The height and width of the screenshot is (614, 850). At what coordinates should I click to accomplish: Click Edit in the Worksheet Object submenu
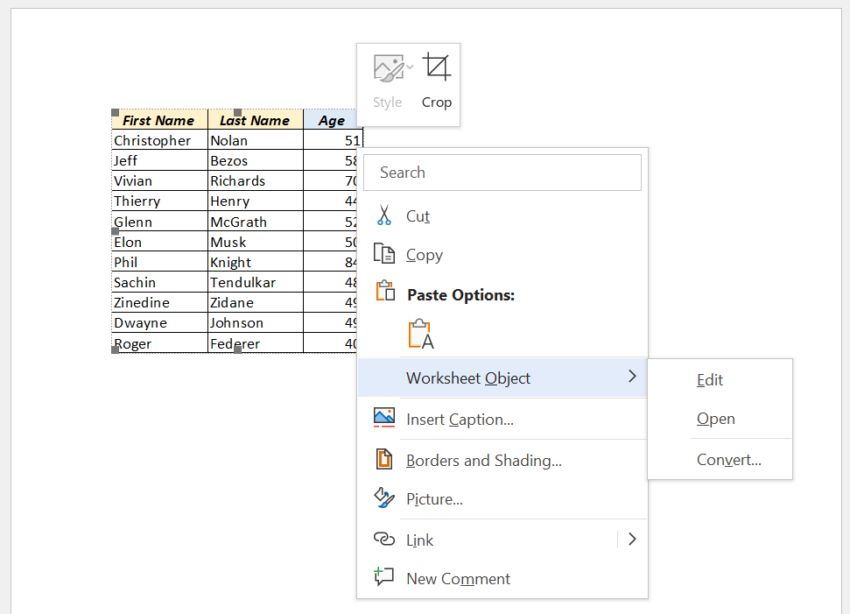(x=710, y=379)
